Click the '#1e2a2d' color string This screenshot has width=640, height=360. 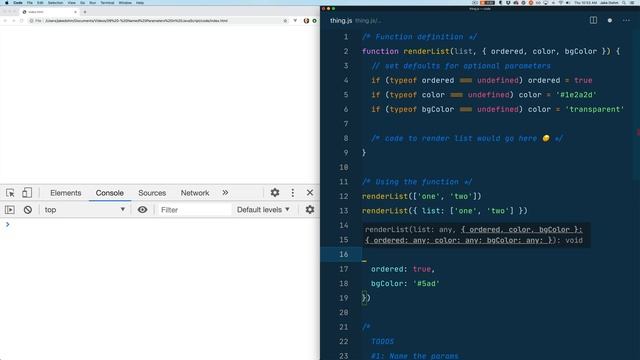click(576, 95)
